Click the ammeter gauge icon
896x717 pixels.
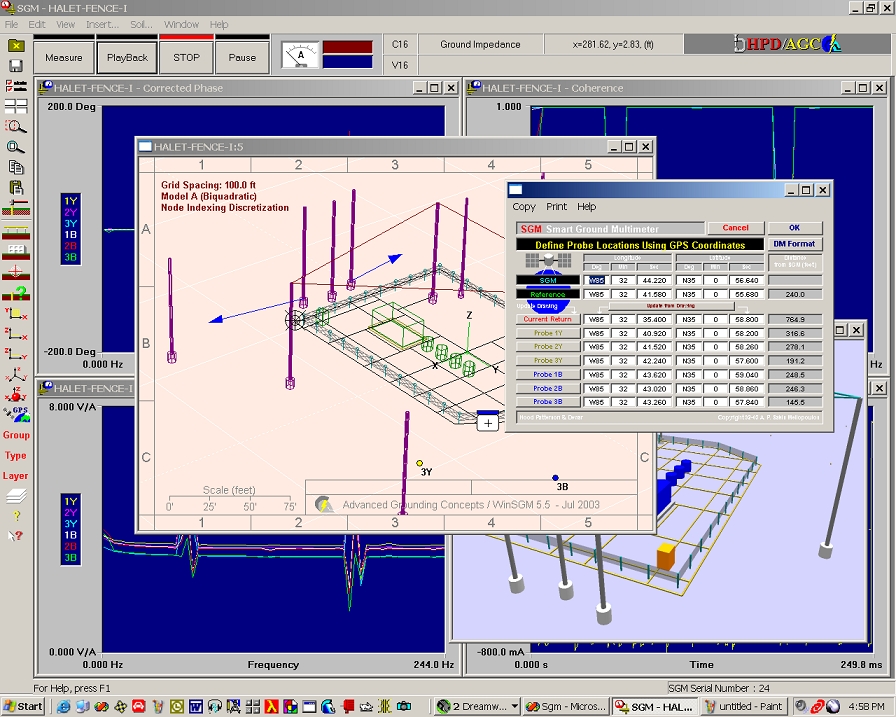301,56
